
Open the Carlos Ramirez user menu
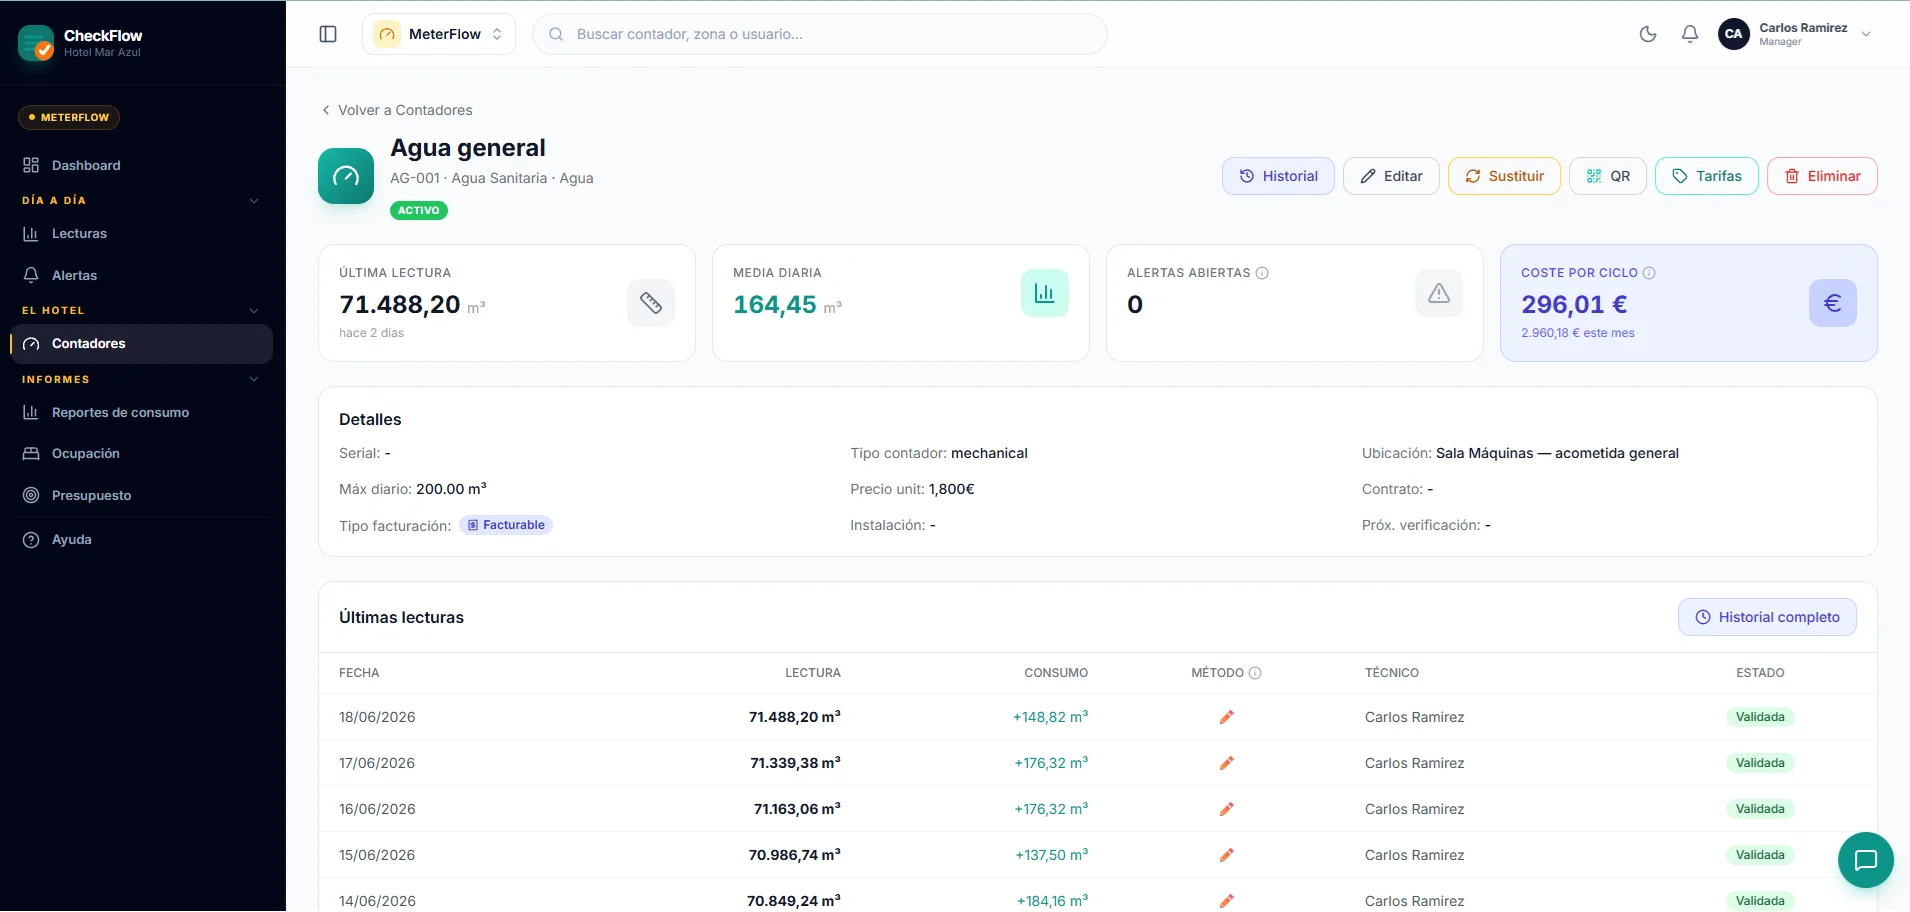(x=1796, y=34)
